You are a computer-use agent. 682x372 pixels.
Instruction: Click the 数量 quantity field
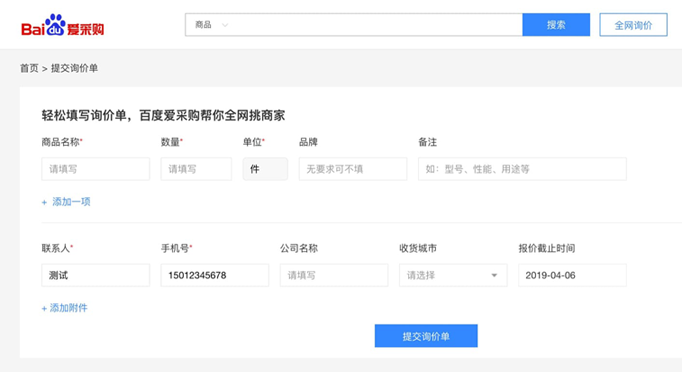(196, 169)
